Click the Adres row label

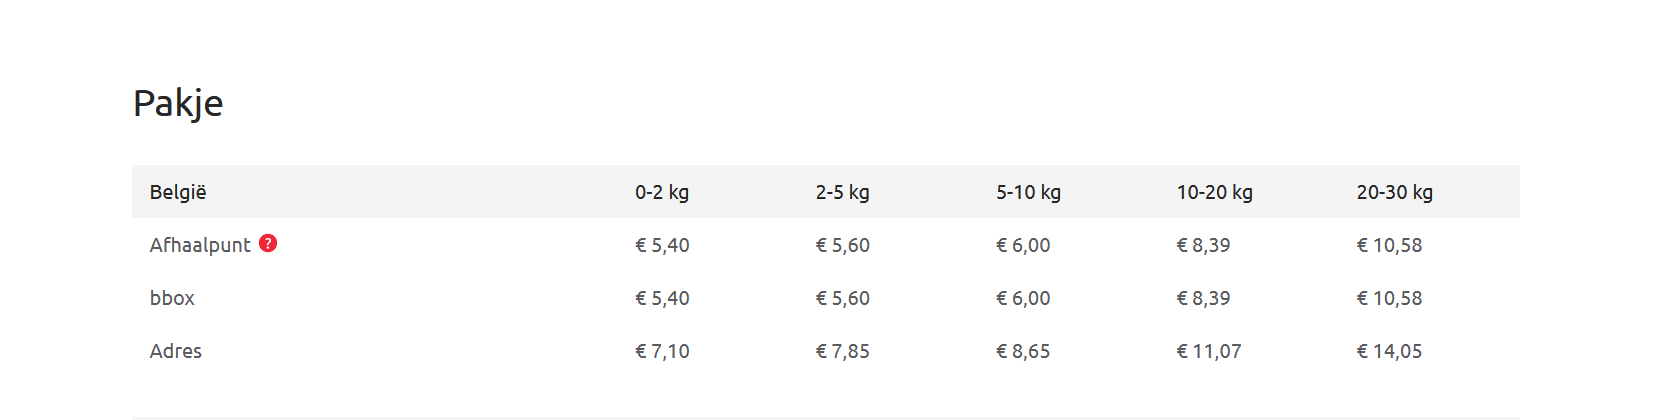pyautogui.click(x=176, y=351)
